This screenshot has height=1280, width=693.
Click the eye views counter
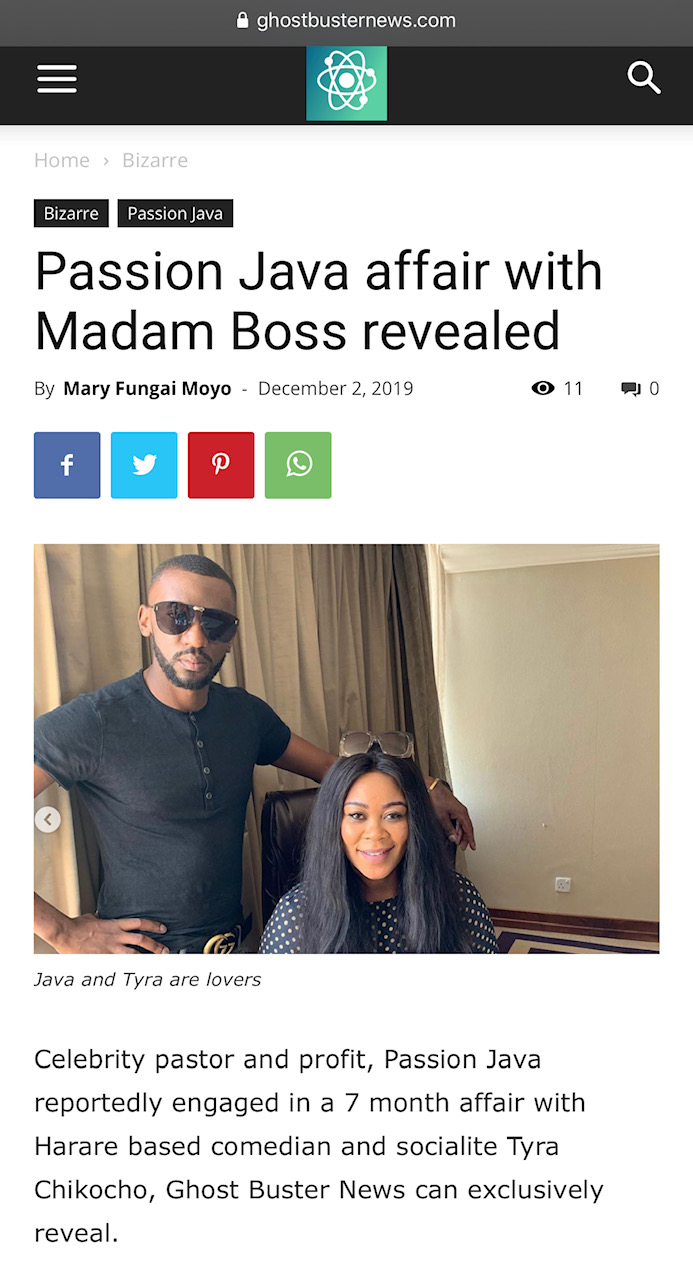click(x=543, y=388)
